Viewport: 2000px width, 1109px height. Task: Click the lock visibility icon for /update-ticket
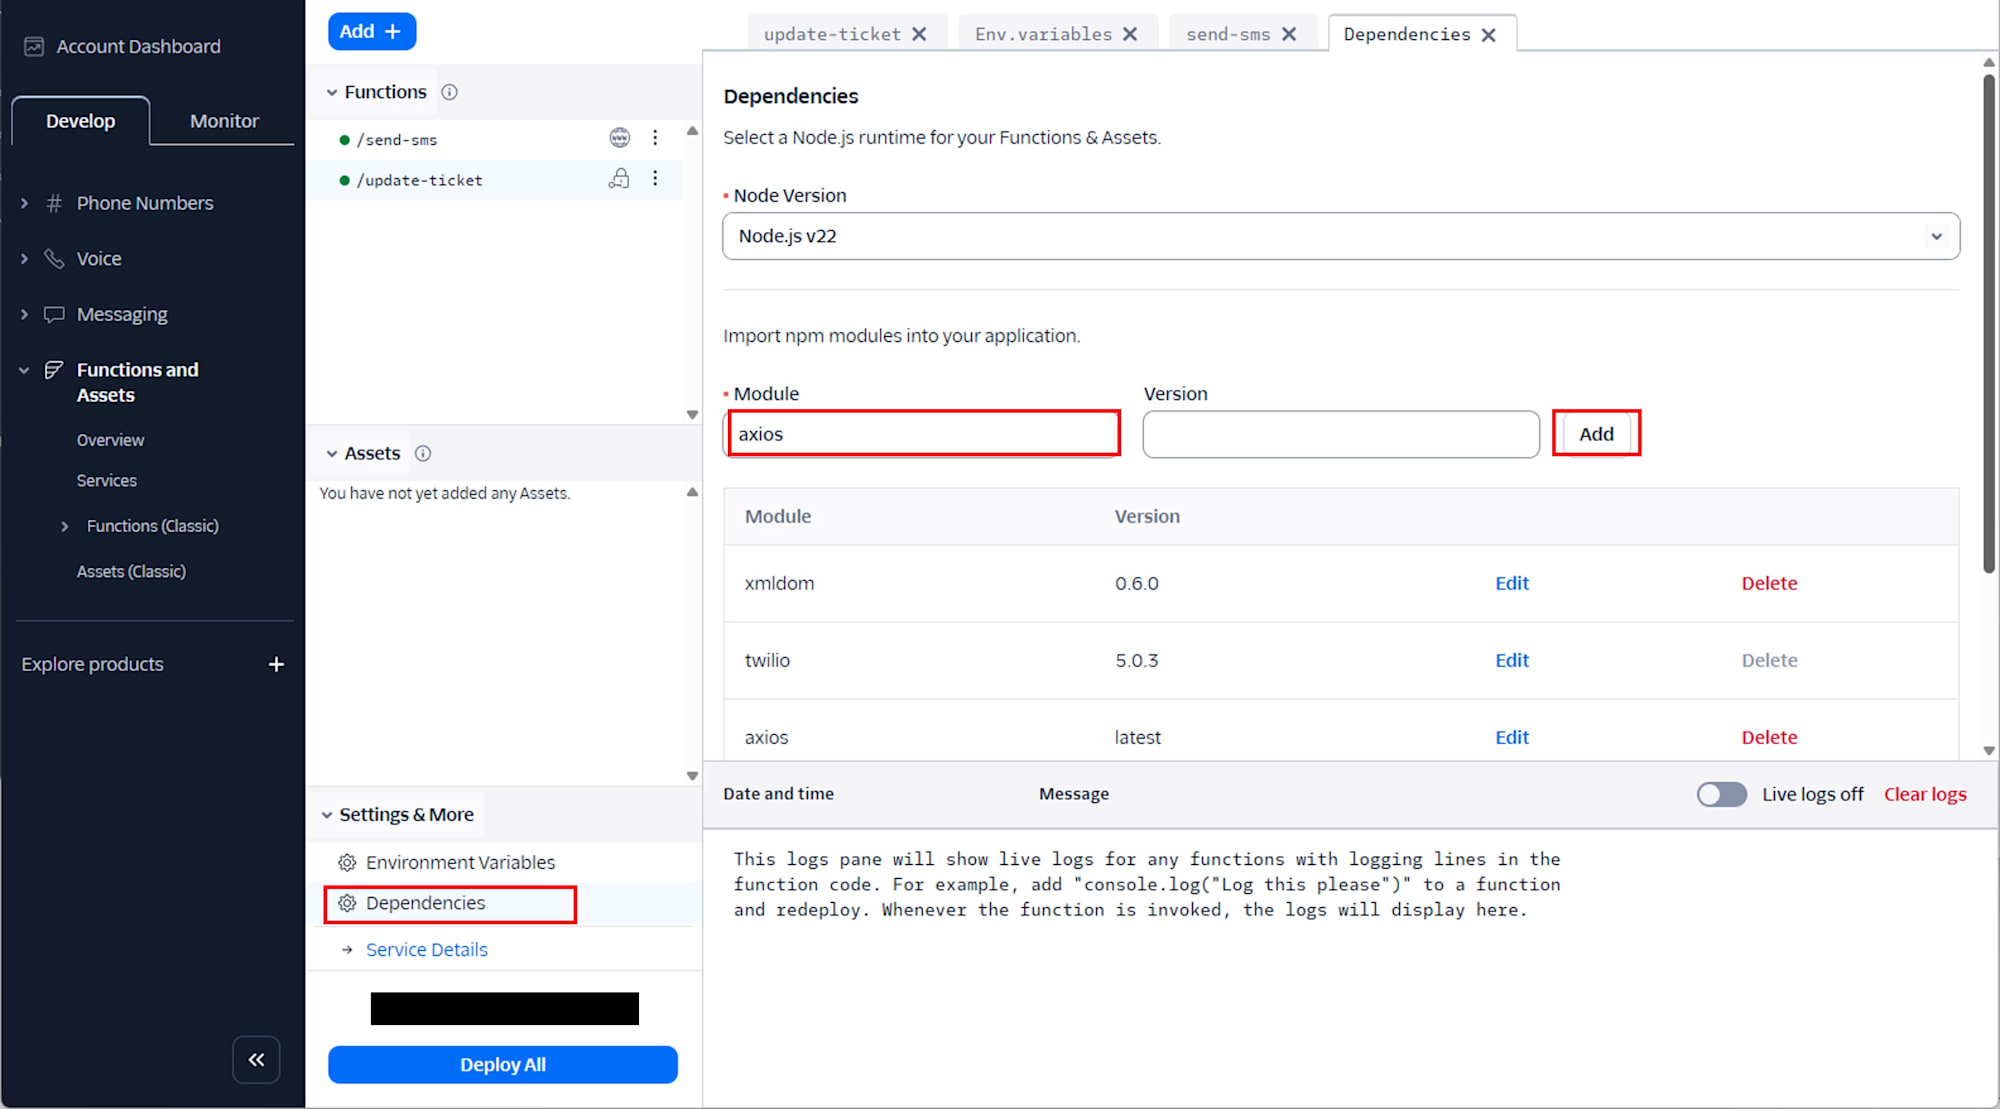[x=620, y=179]
